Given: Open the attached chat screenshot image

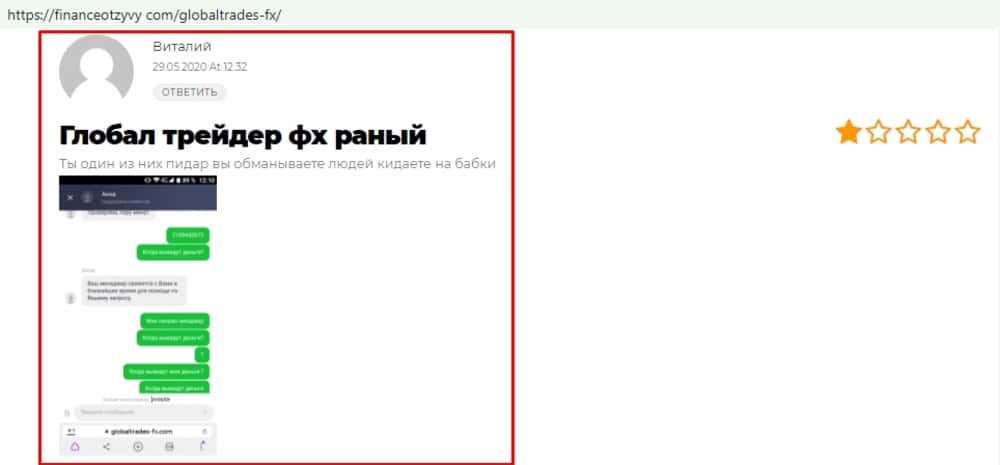Looking at the screenshot, I should pos(138,316).
